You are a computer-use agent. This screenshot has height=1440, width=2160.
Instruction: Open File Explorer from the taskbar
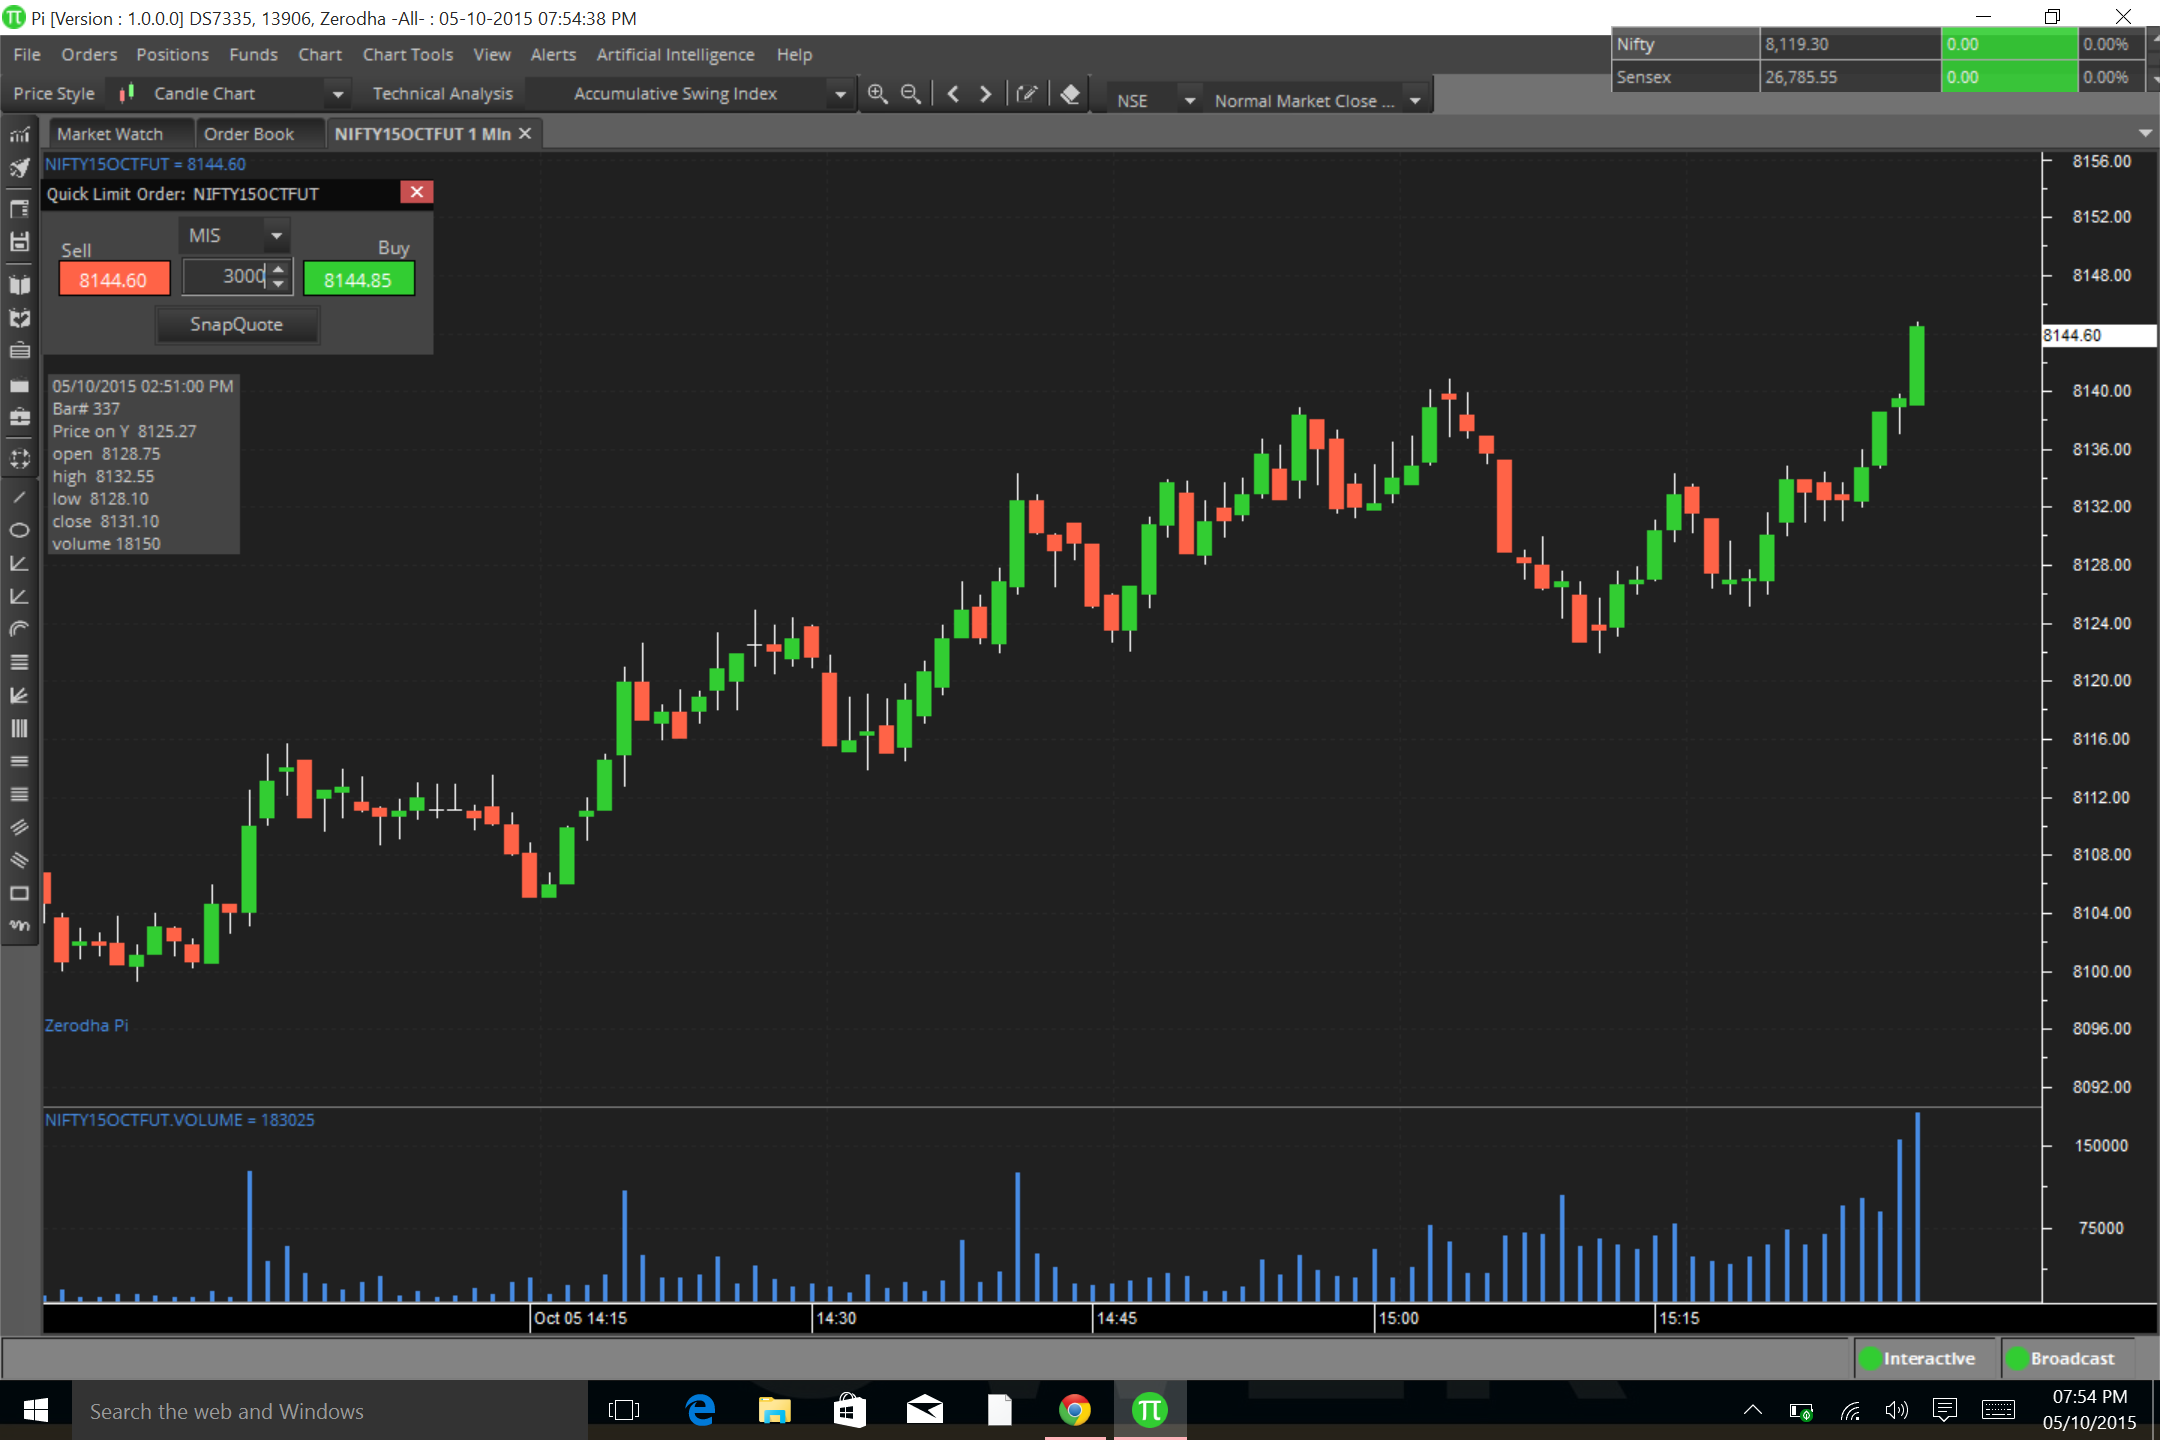pos(775,1410)
